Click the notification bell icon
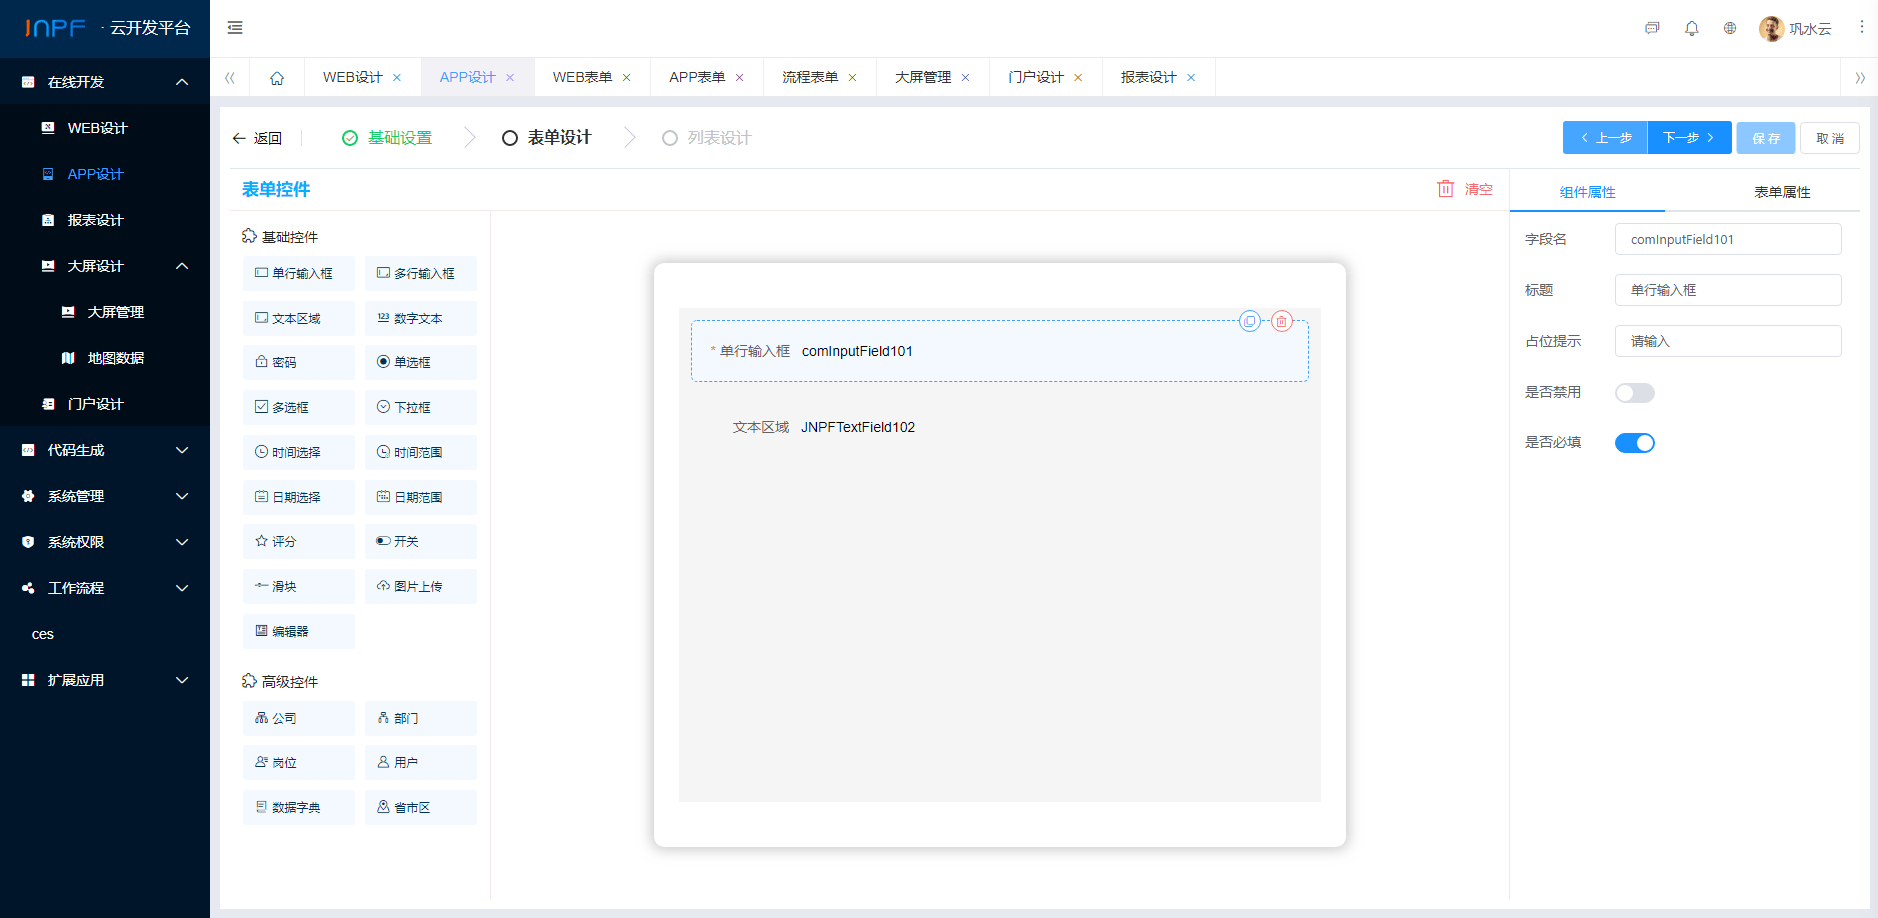Image resolution: width=1878 pixels, height=918 pixels. point(1691,28)
